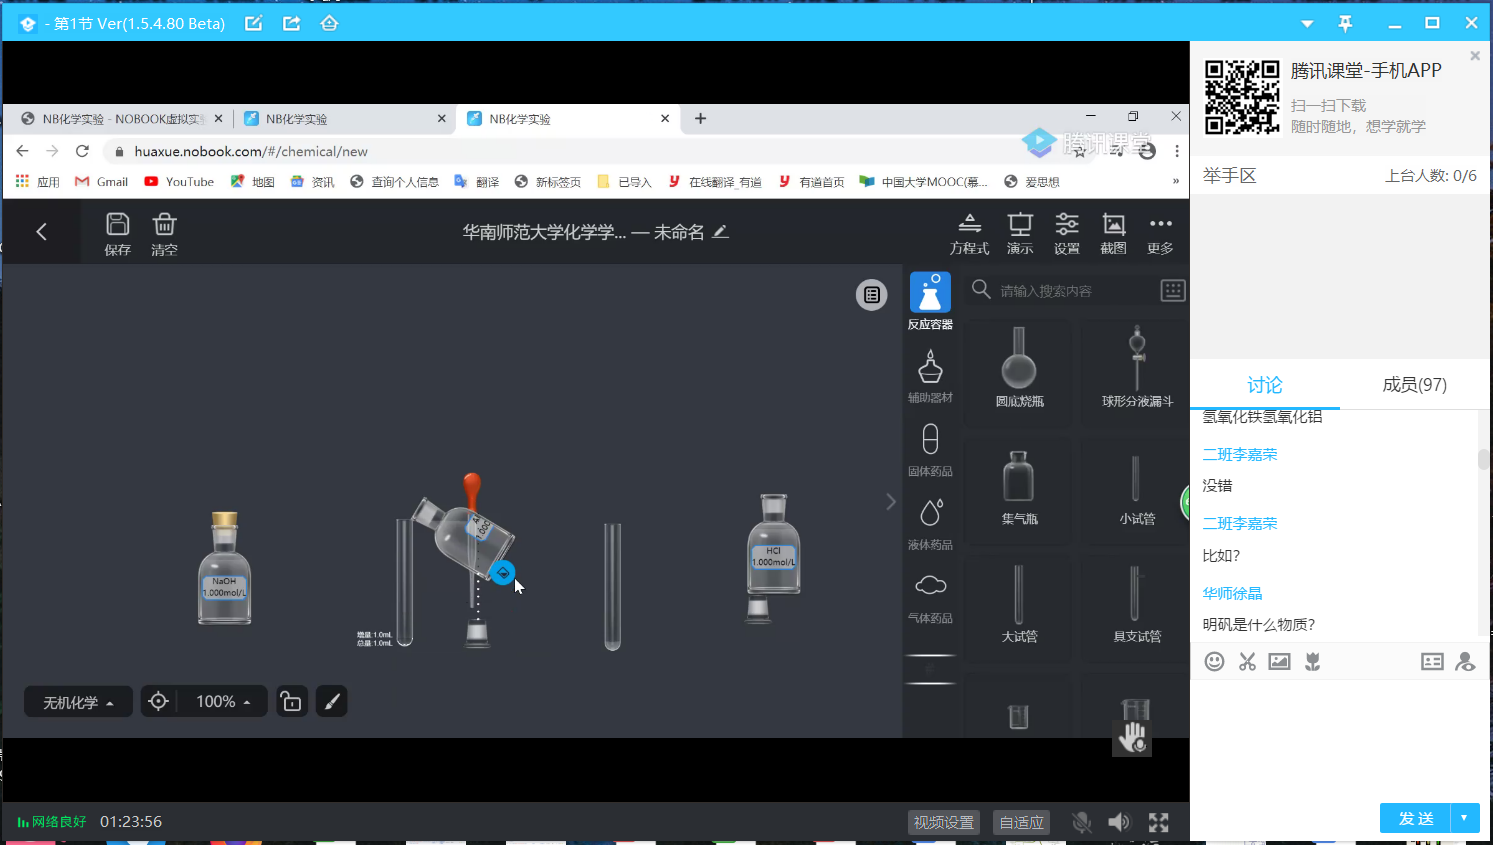The width and height of the screenshot is (1493, 845).
Task: Open the 有道首页 bookmark
Action: click(x=811, y=182)
